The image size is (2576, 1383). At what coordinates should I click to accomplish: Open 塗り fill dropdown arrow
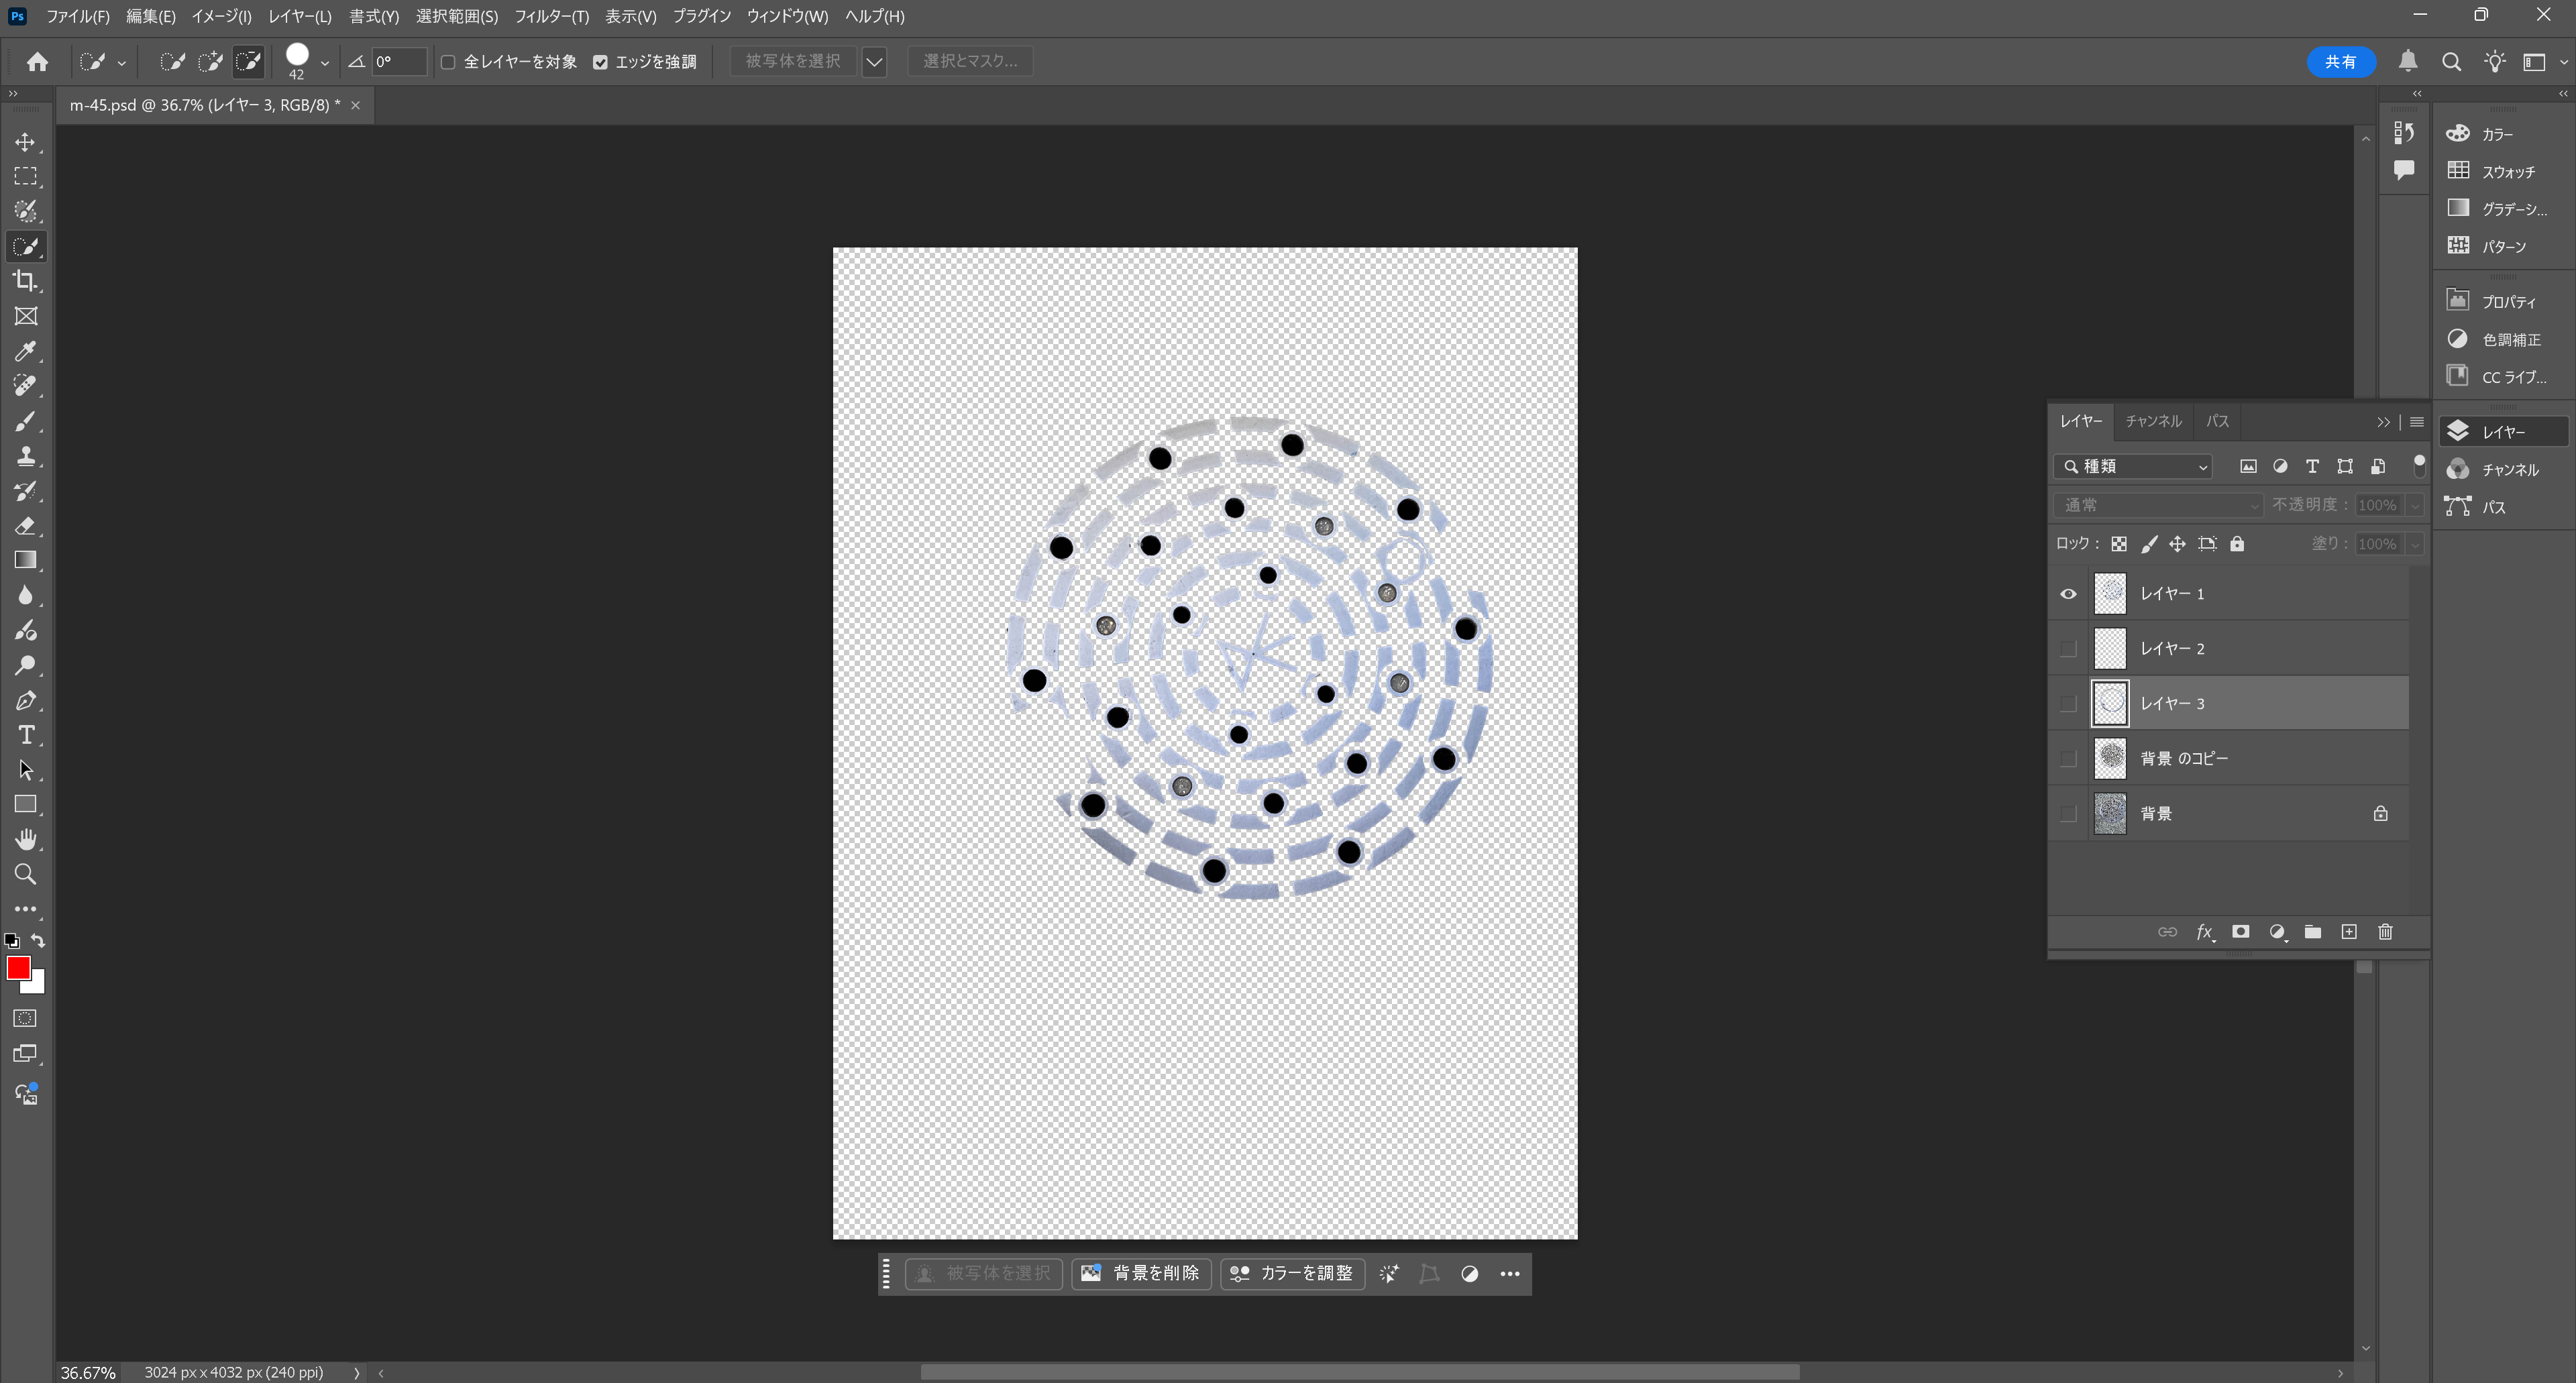click(x=2414, y=544)
